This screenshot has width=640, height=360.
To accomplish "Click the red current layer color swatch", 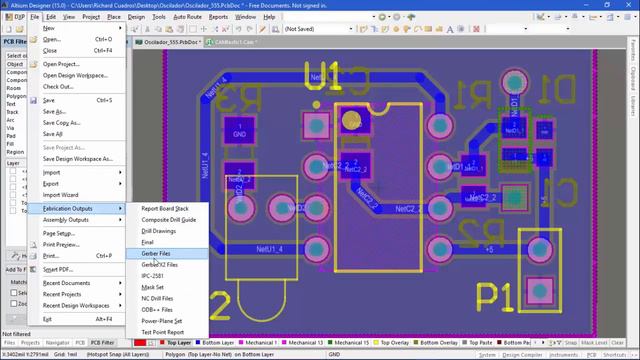I will (140, 343).
